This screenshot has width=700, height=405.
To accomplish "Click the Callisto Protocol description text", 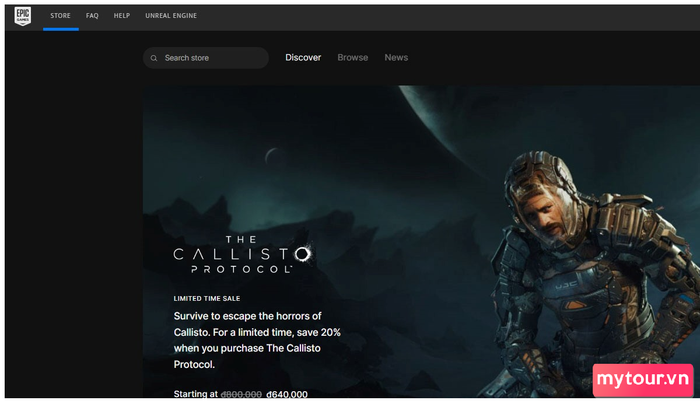I will (x=257, y=340).
